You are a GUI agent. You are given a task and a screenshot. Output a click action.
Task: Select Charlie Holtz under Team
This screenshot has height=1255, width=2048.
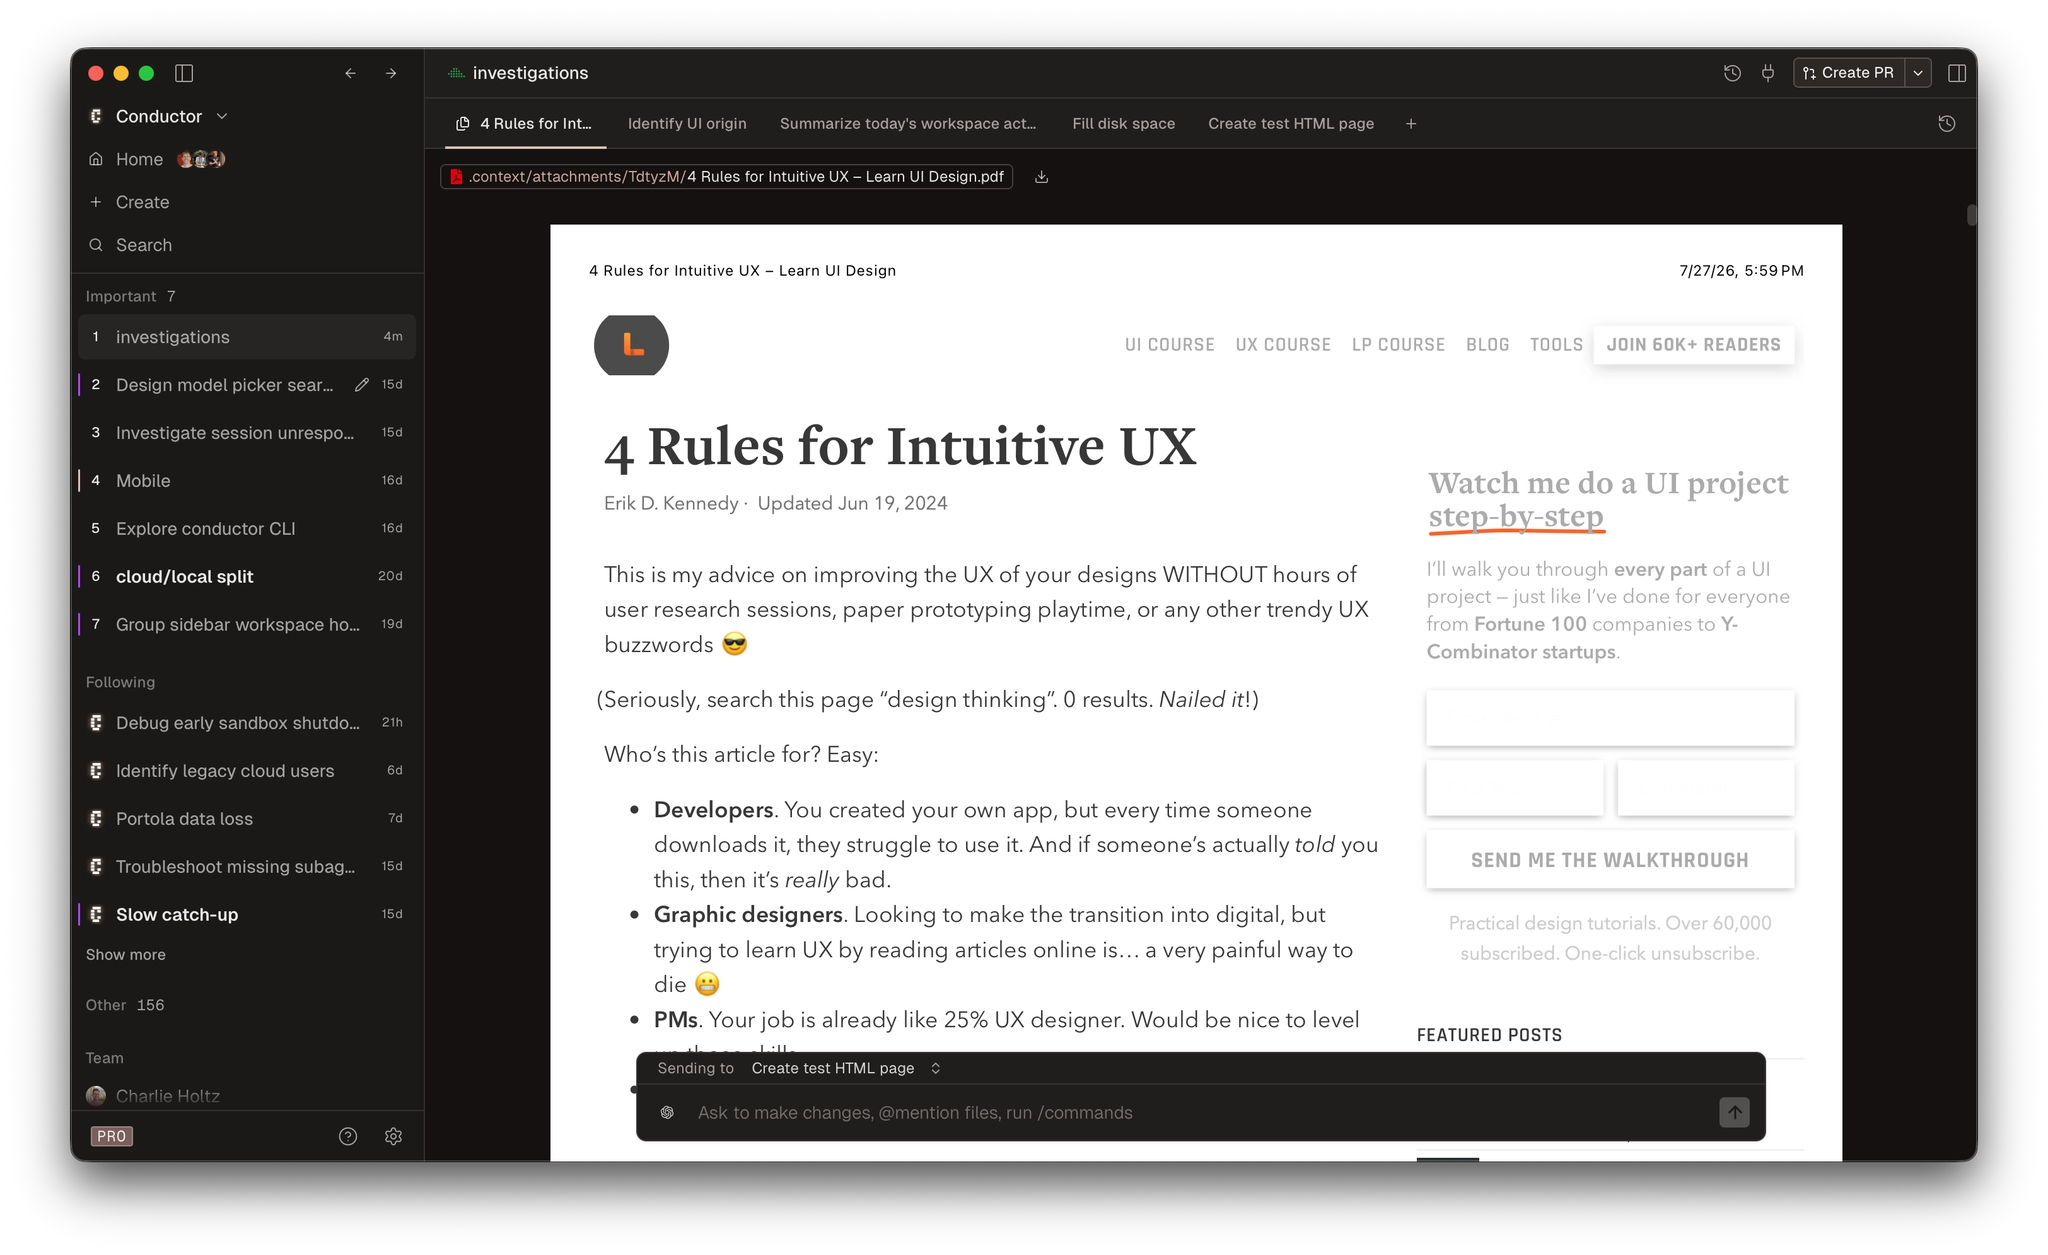(x=167, y=1096)
